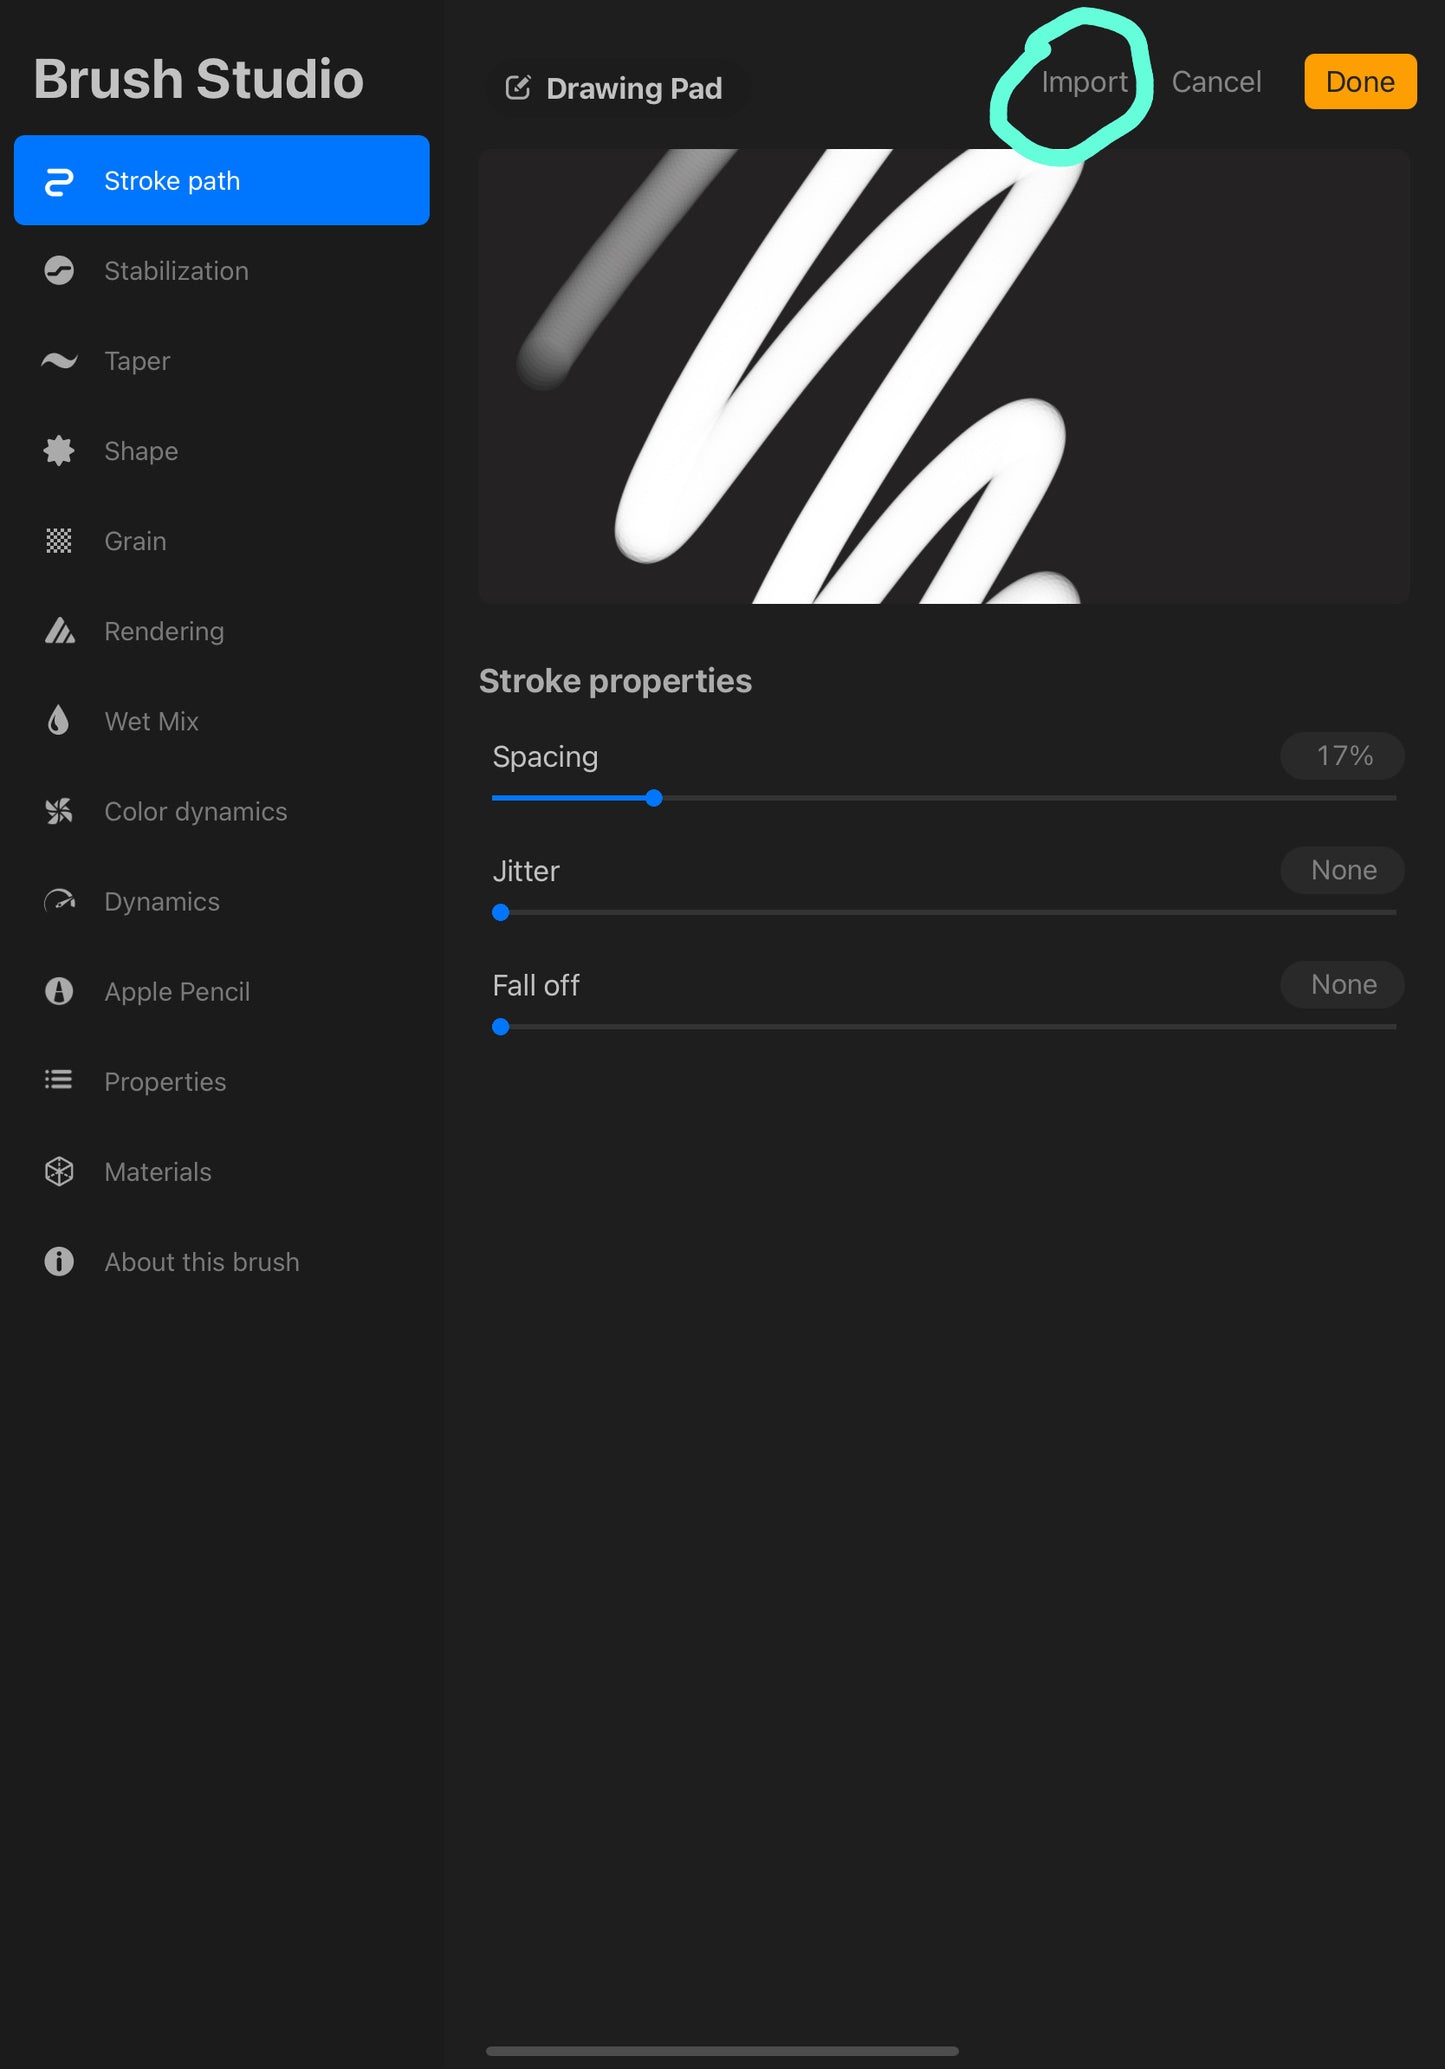Open the Rendering settings icon
The image size is (1445, 2069).
point(59,631)
